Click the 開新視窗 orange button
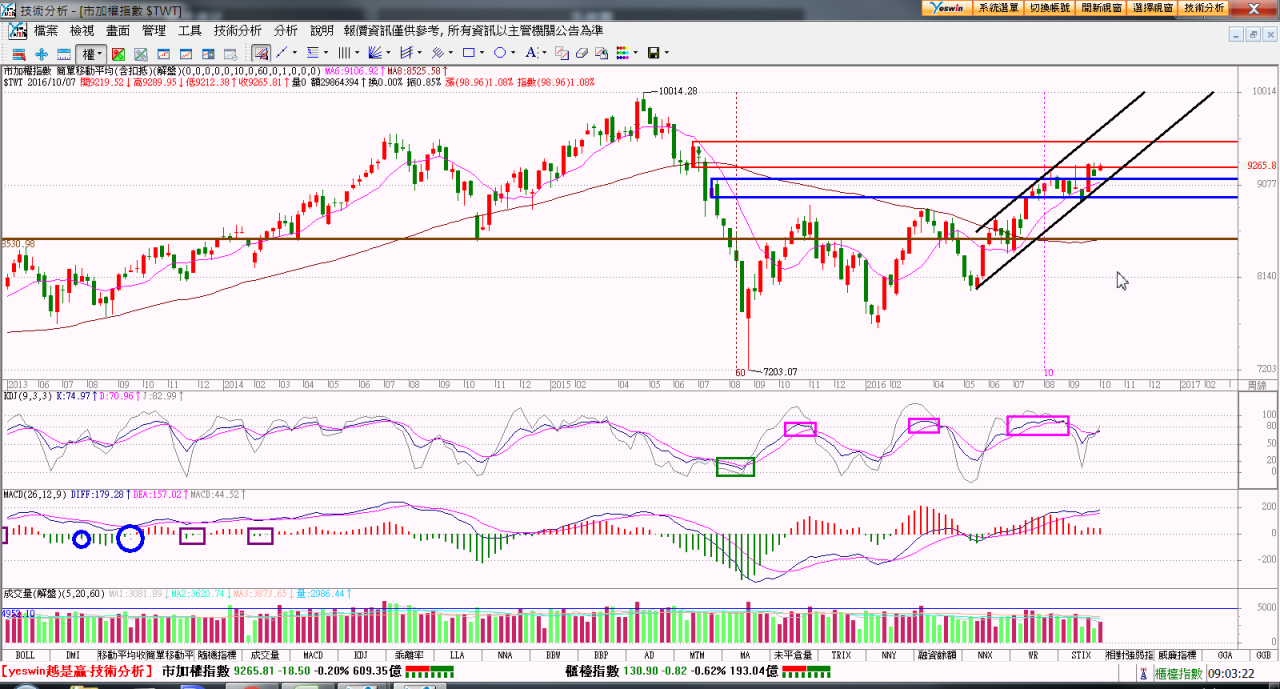The width and height of the screenshot is (1280, 689). coord(1101,7)
